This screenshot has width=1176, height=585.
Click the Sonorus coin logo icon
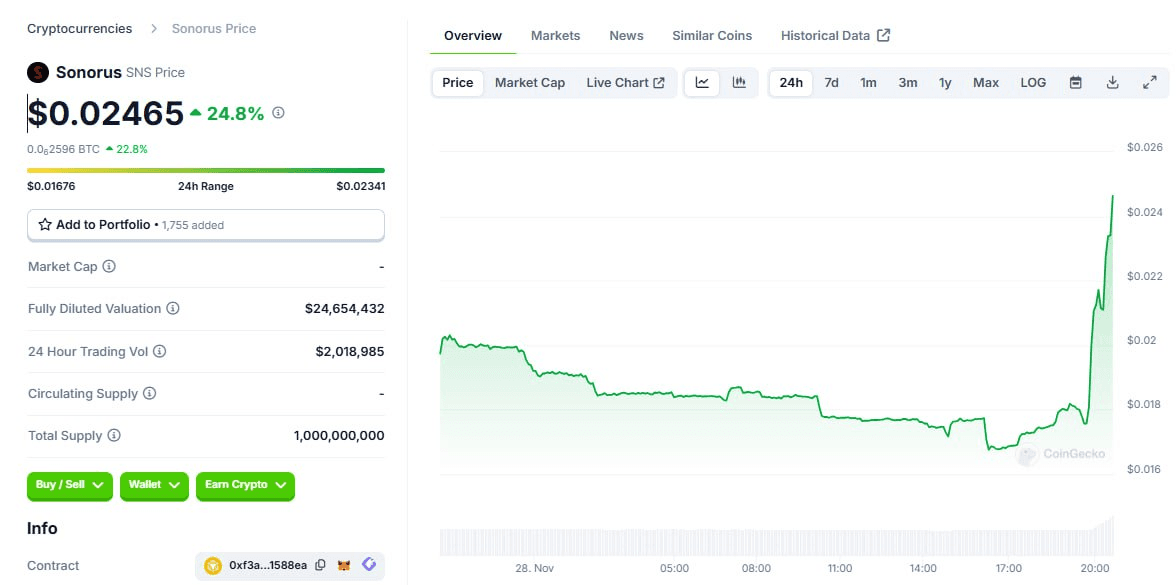pos(38,73)
